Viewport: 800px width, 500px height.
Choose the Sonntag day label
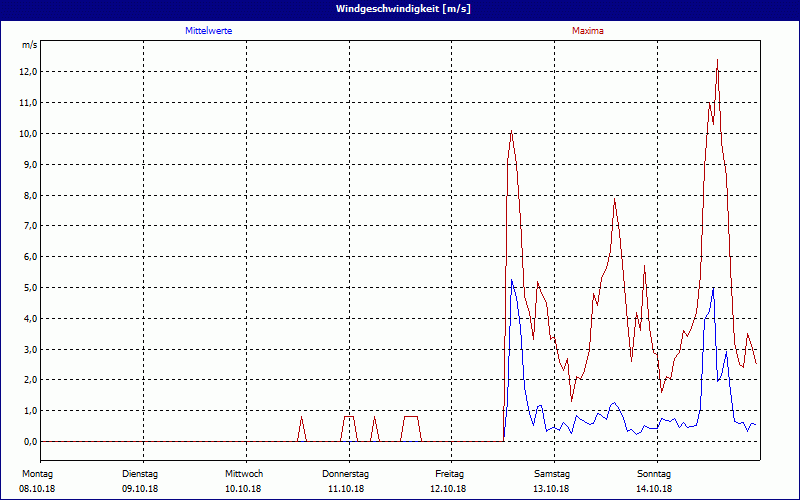654,473
